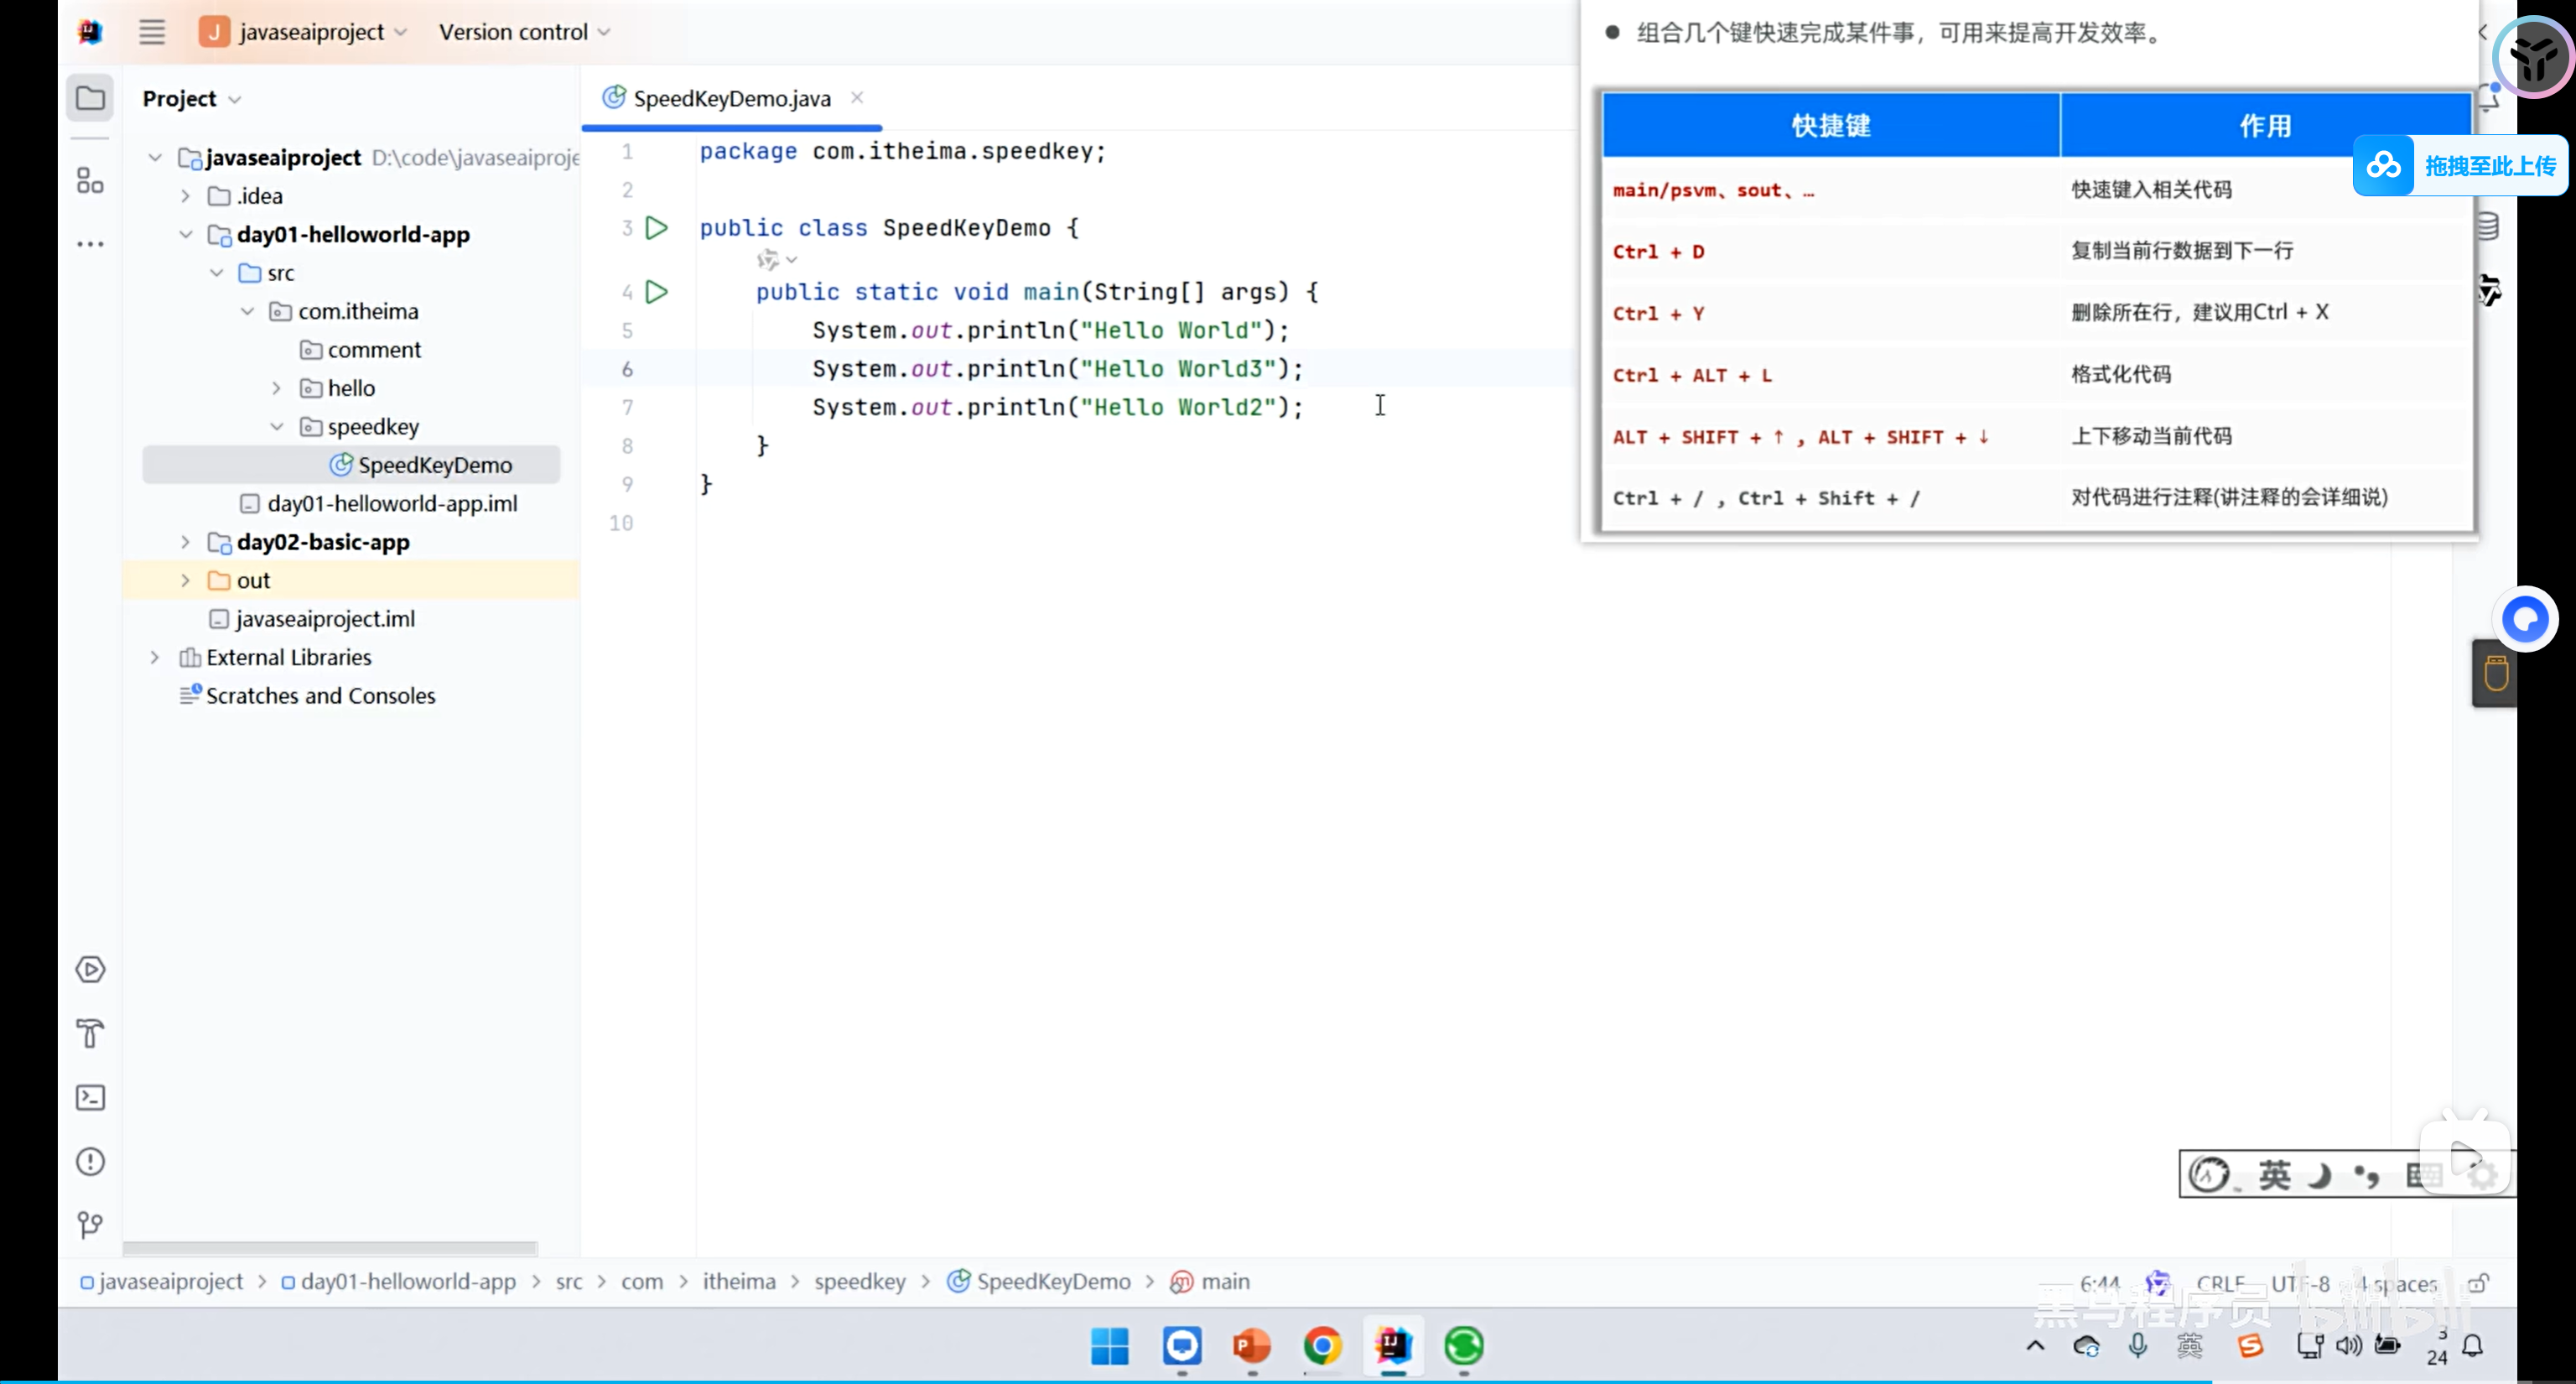Open the Terminal tool window
The width and height of the screenshot is (2576, 1384).
[90, 1097]
